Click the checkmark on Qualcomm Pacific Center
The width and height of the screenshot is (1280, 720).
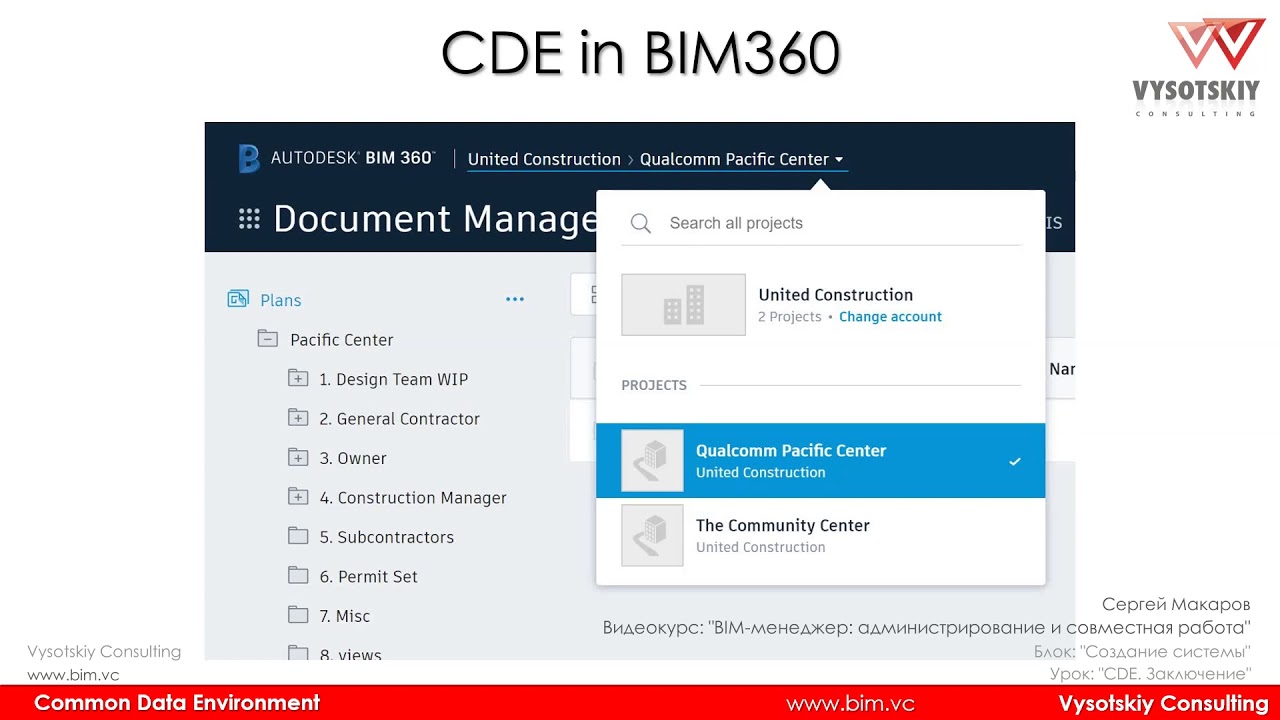(1015, 461)
